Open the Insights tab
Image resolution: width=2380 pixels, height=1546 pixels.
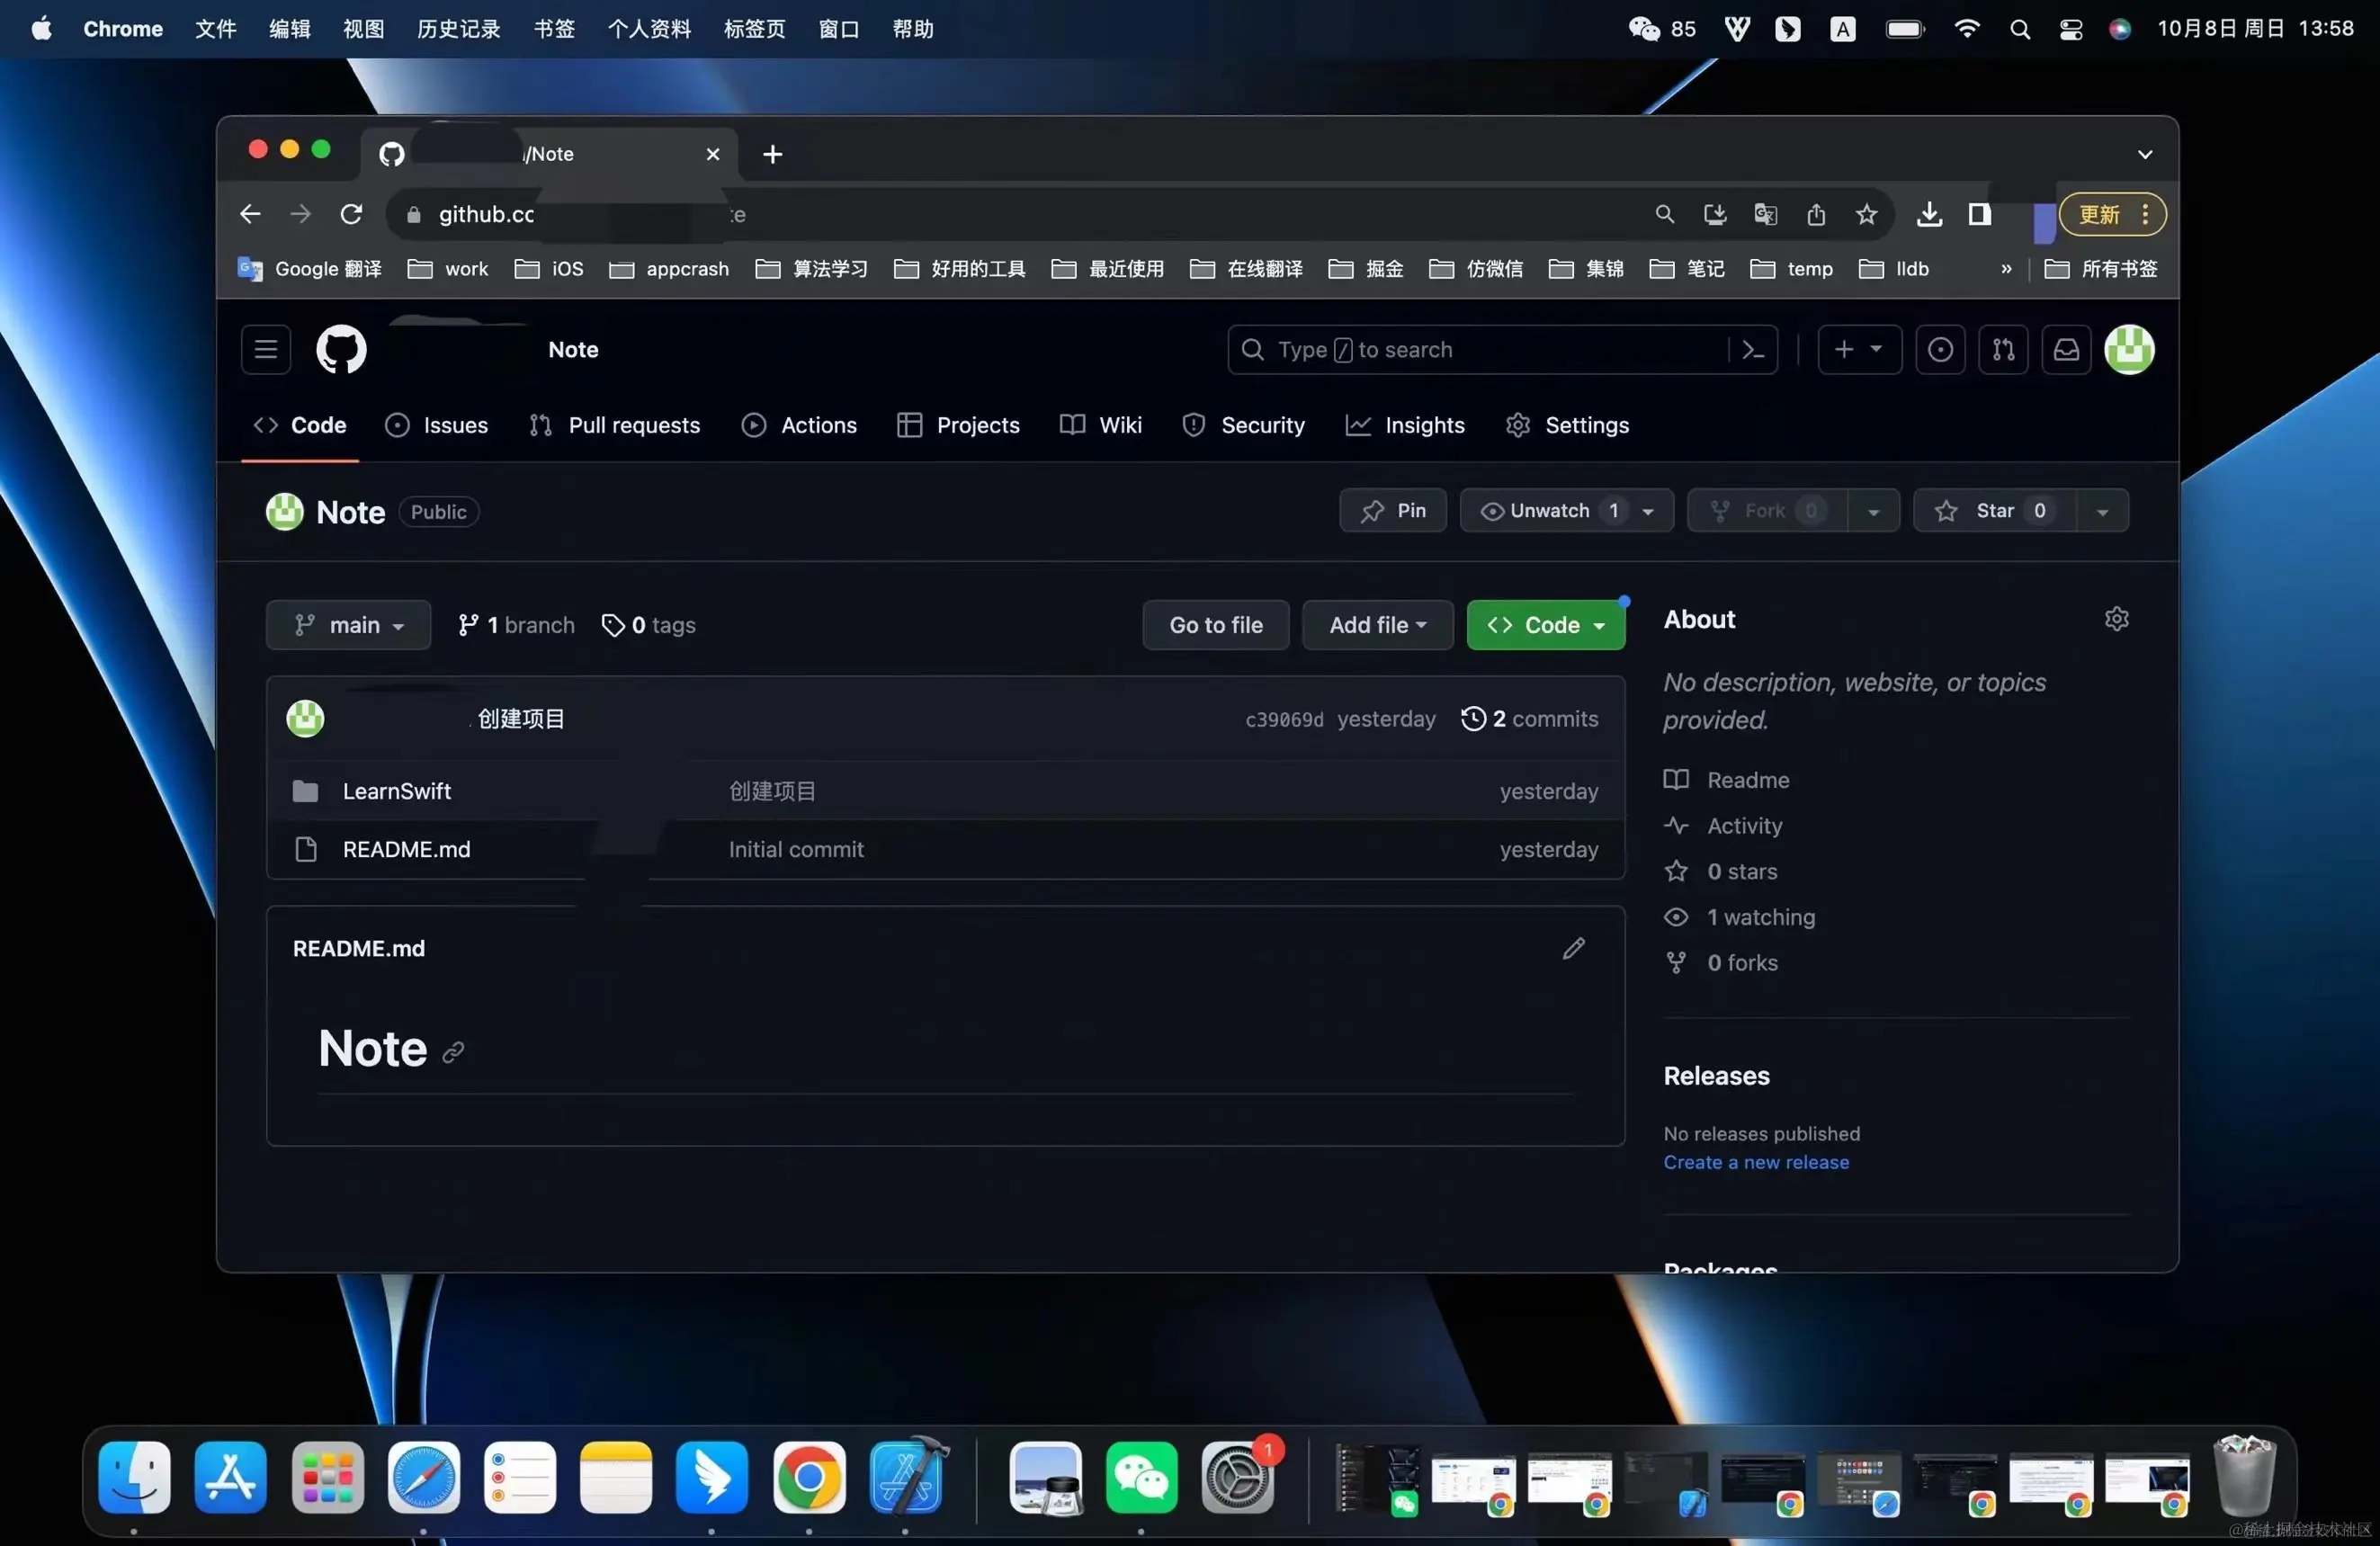coord(1405,425)
